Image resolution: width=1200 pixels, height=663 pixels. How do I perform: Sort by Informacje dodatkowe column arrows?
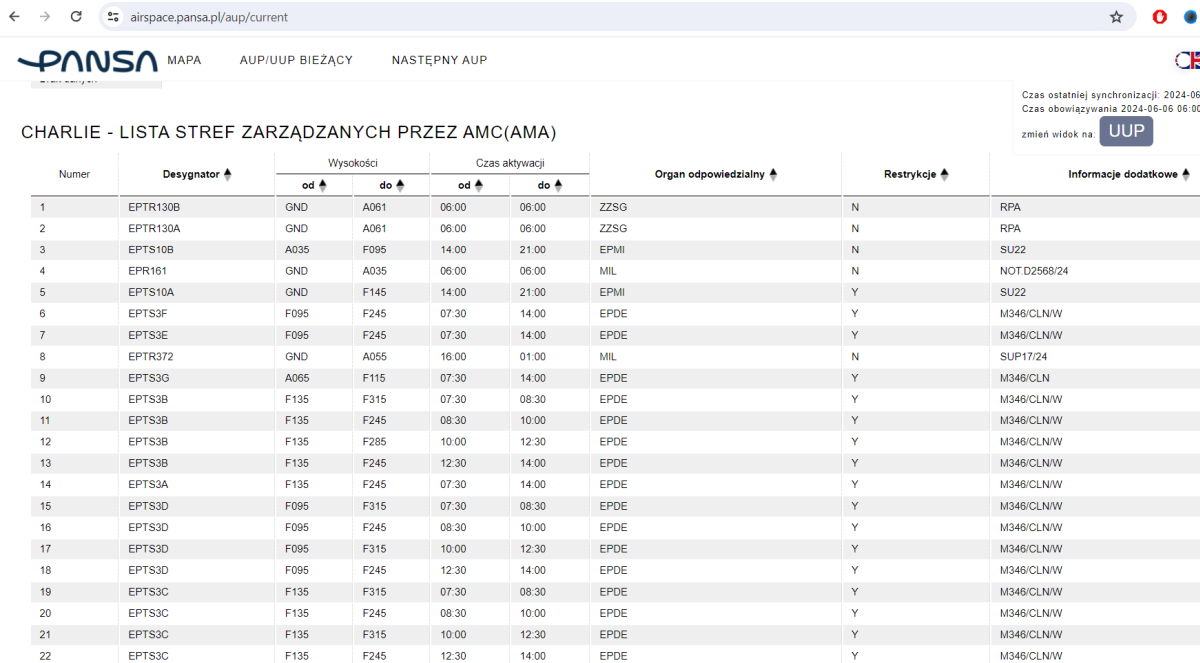tap(1186, 174)
